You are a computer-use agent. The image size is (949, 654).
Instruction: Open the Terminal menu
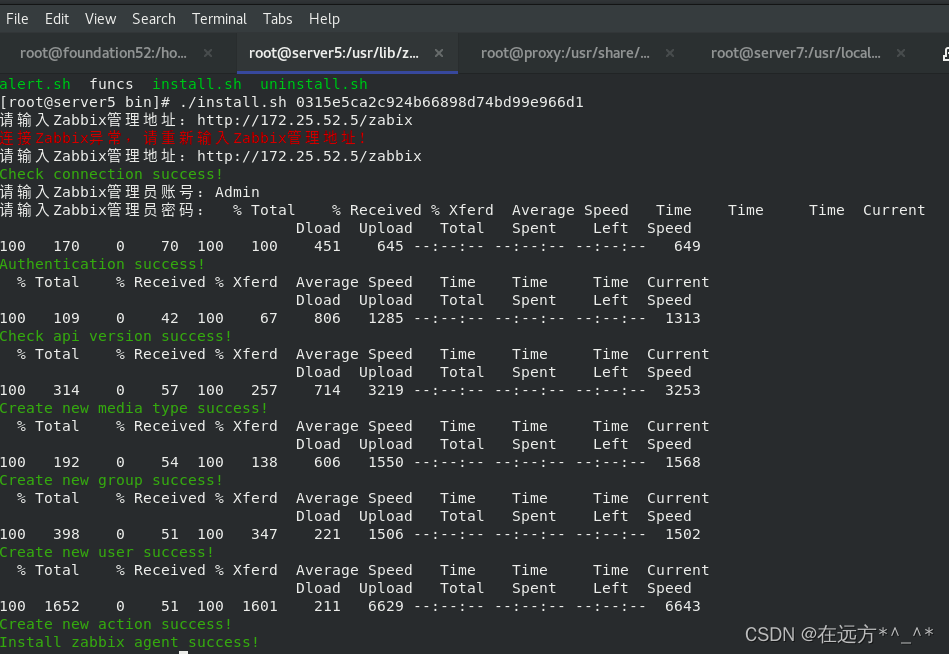click(x=219, y=19)
